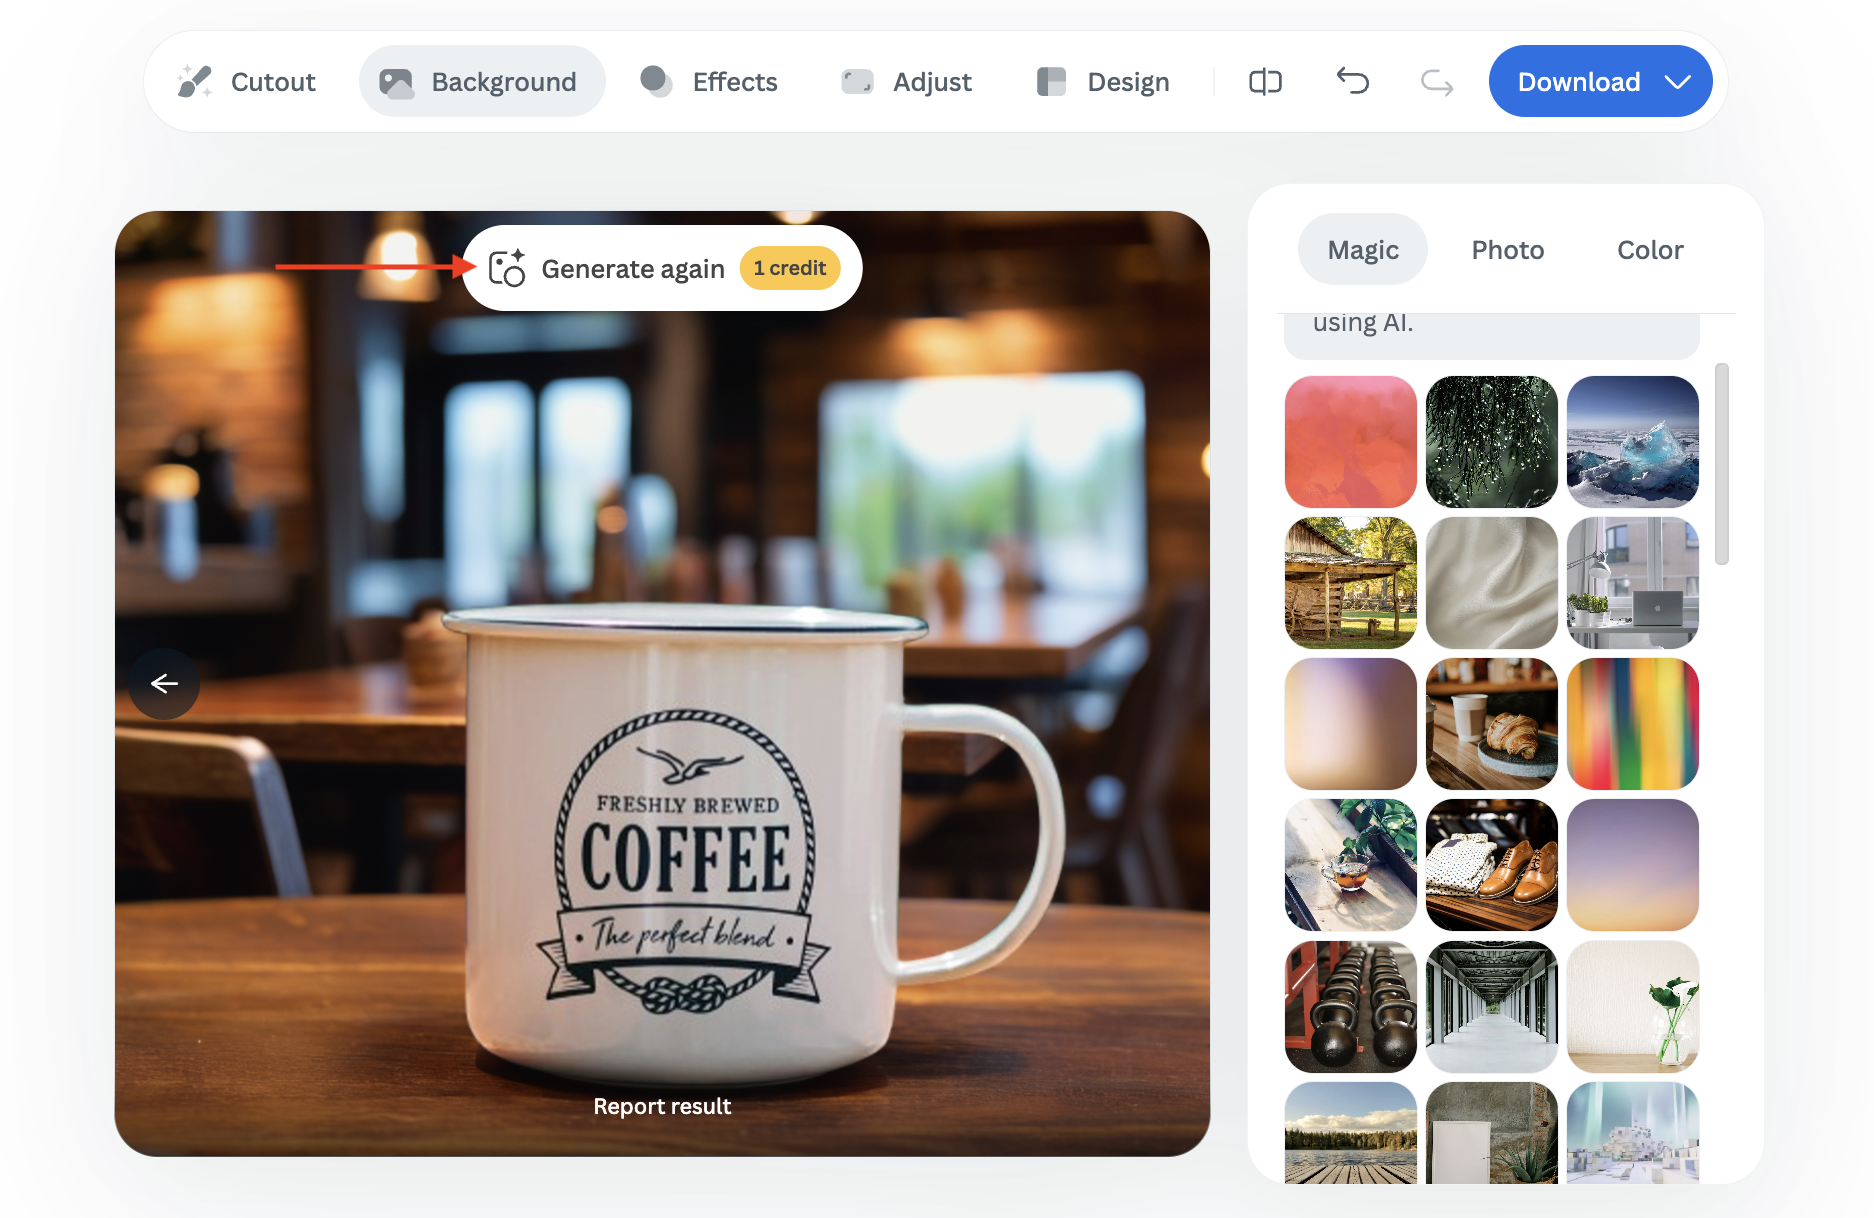This screenshot has width=1874, height=1218.
Task: Click the Generate again sparkle icon
Action: [x=507, y=268]
